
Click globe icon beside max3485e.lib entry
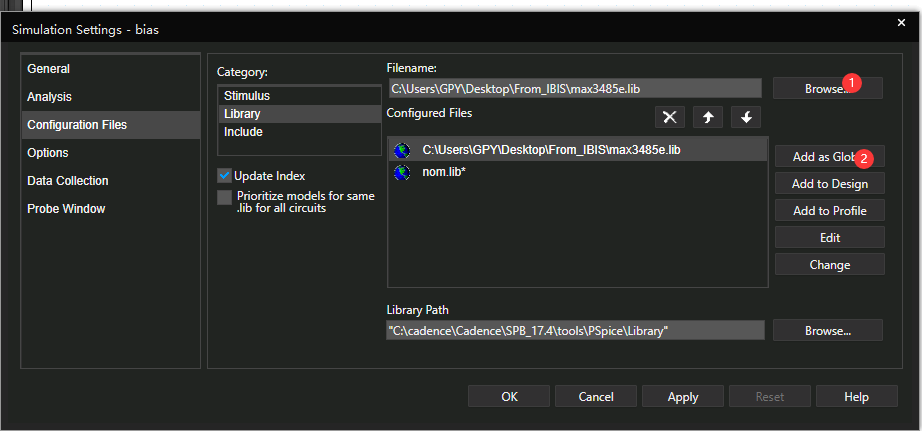[402, 150]
